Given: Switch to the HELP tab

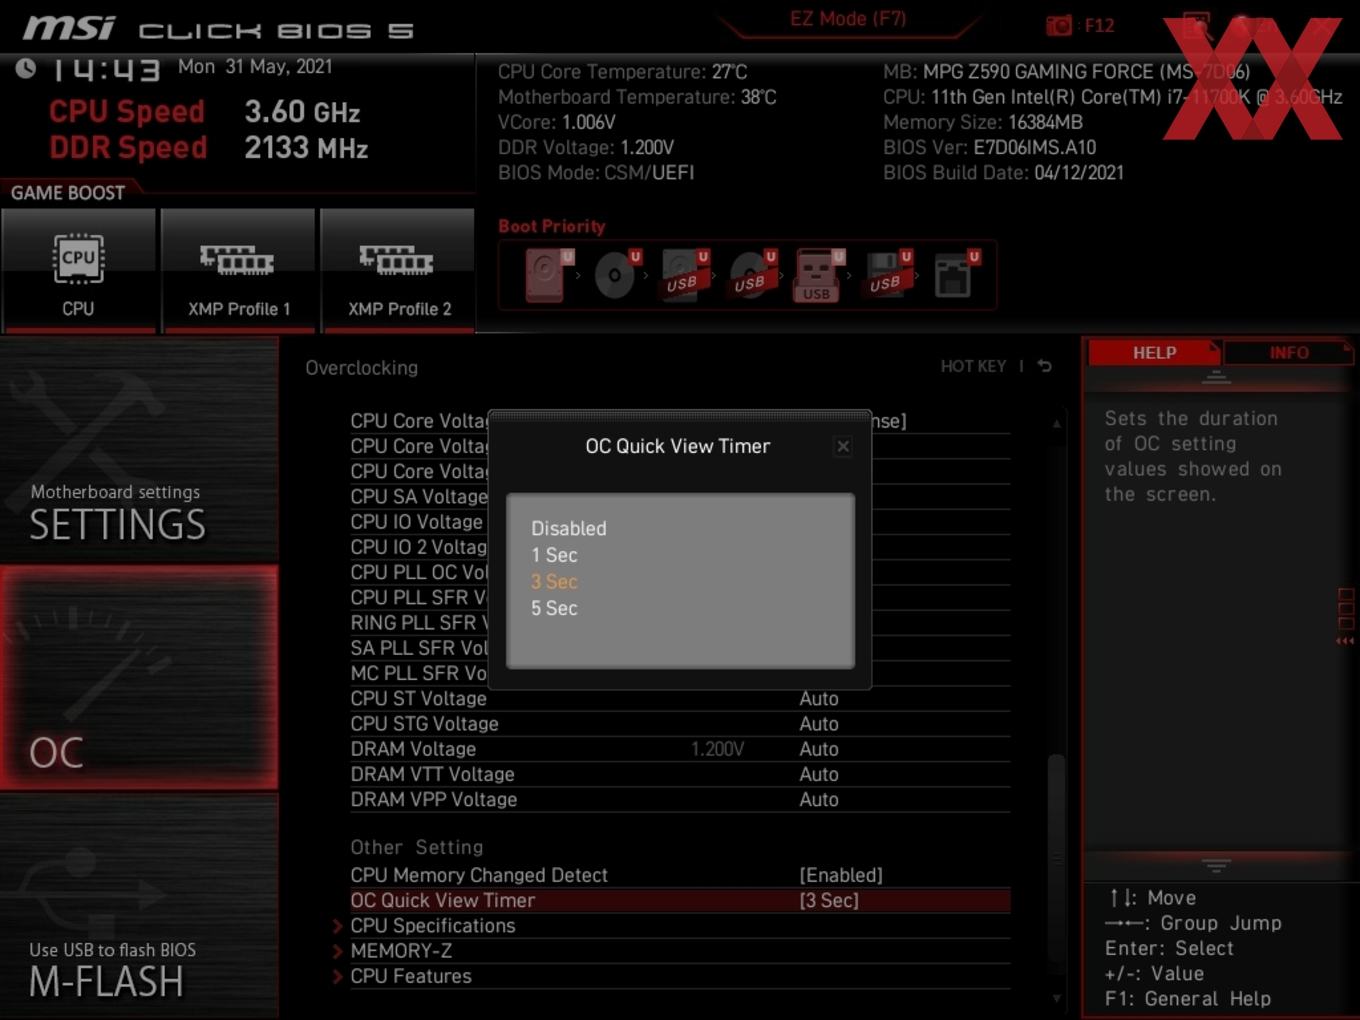Looking at the screenshot, I should coord(1154,353).
